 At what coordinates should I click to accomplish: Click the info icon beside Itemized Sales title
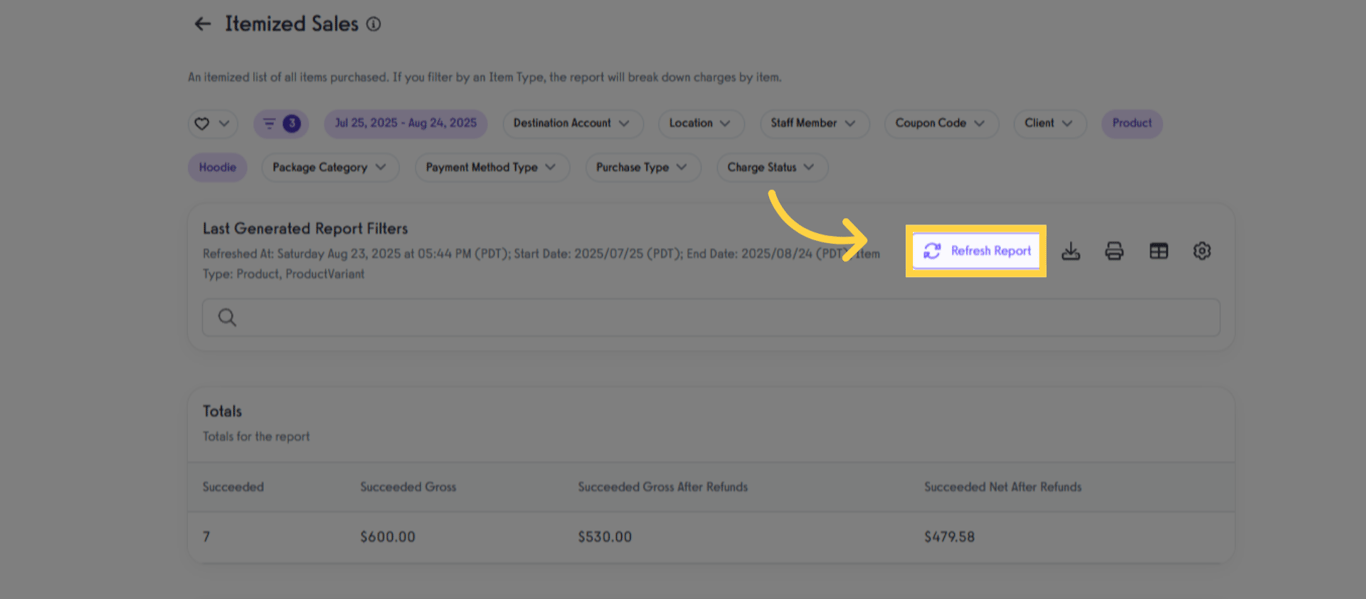point(373,24)
